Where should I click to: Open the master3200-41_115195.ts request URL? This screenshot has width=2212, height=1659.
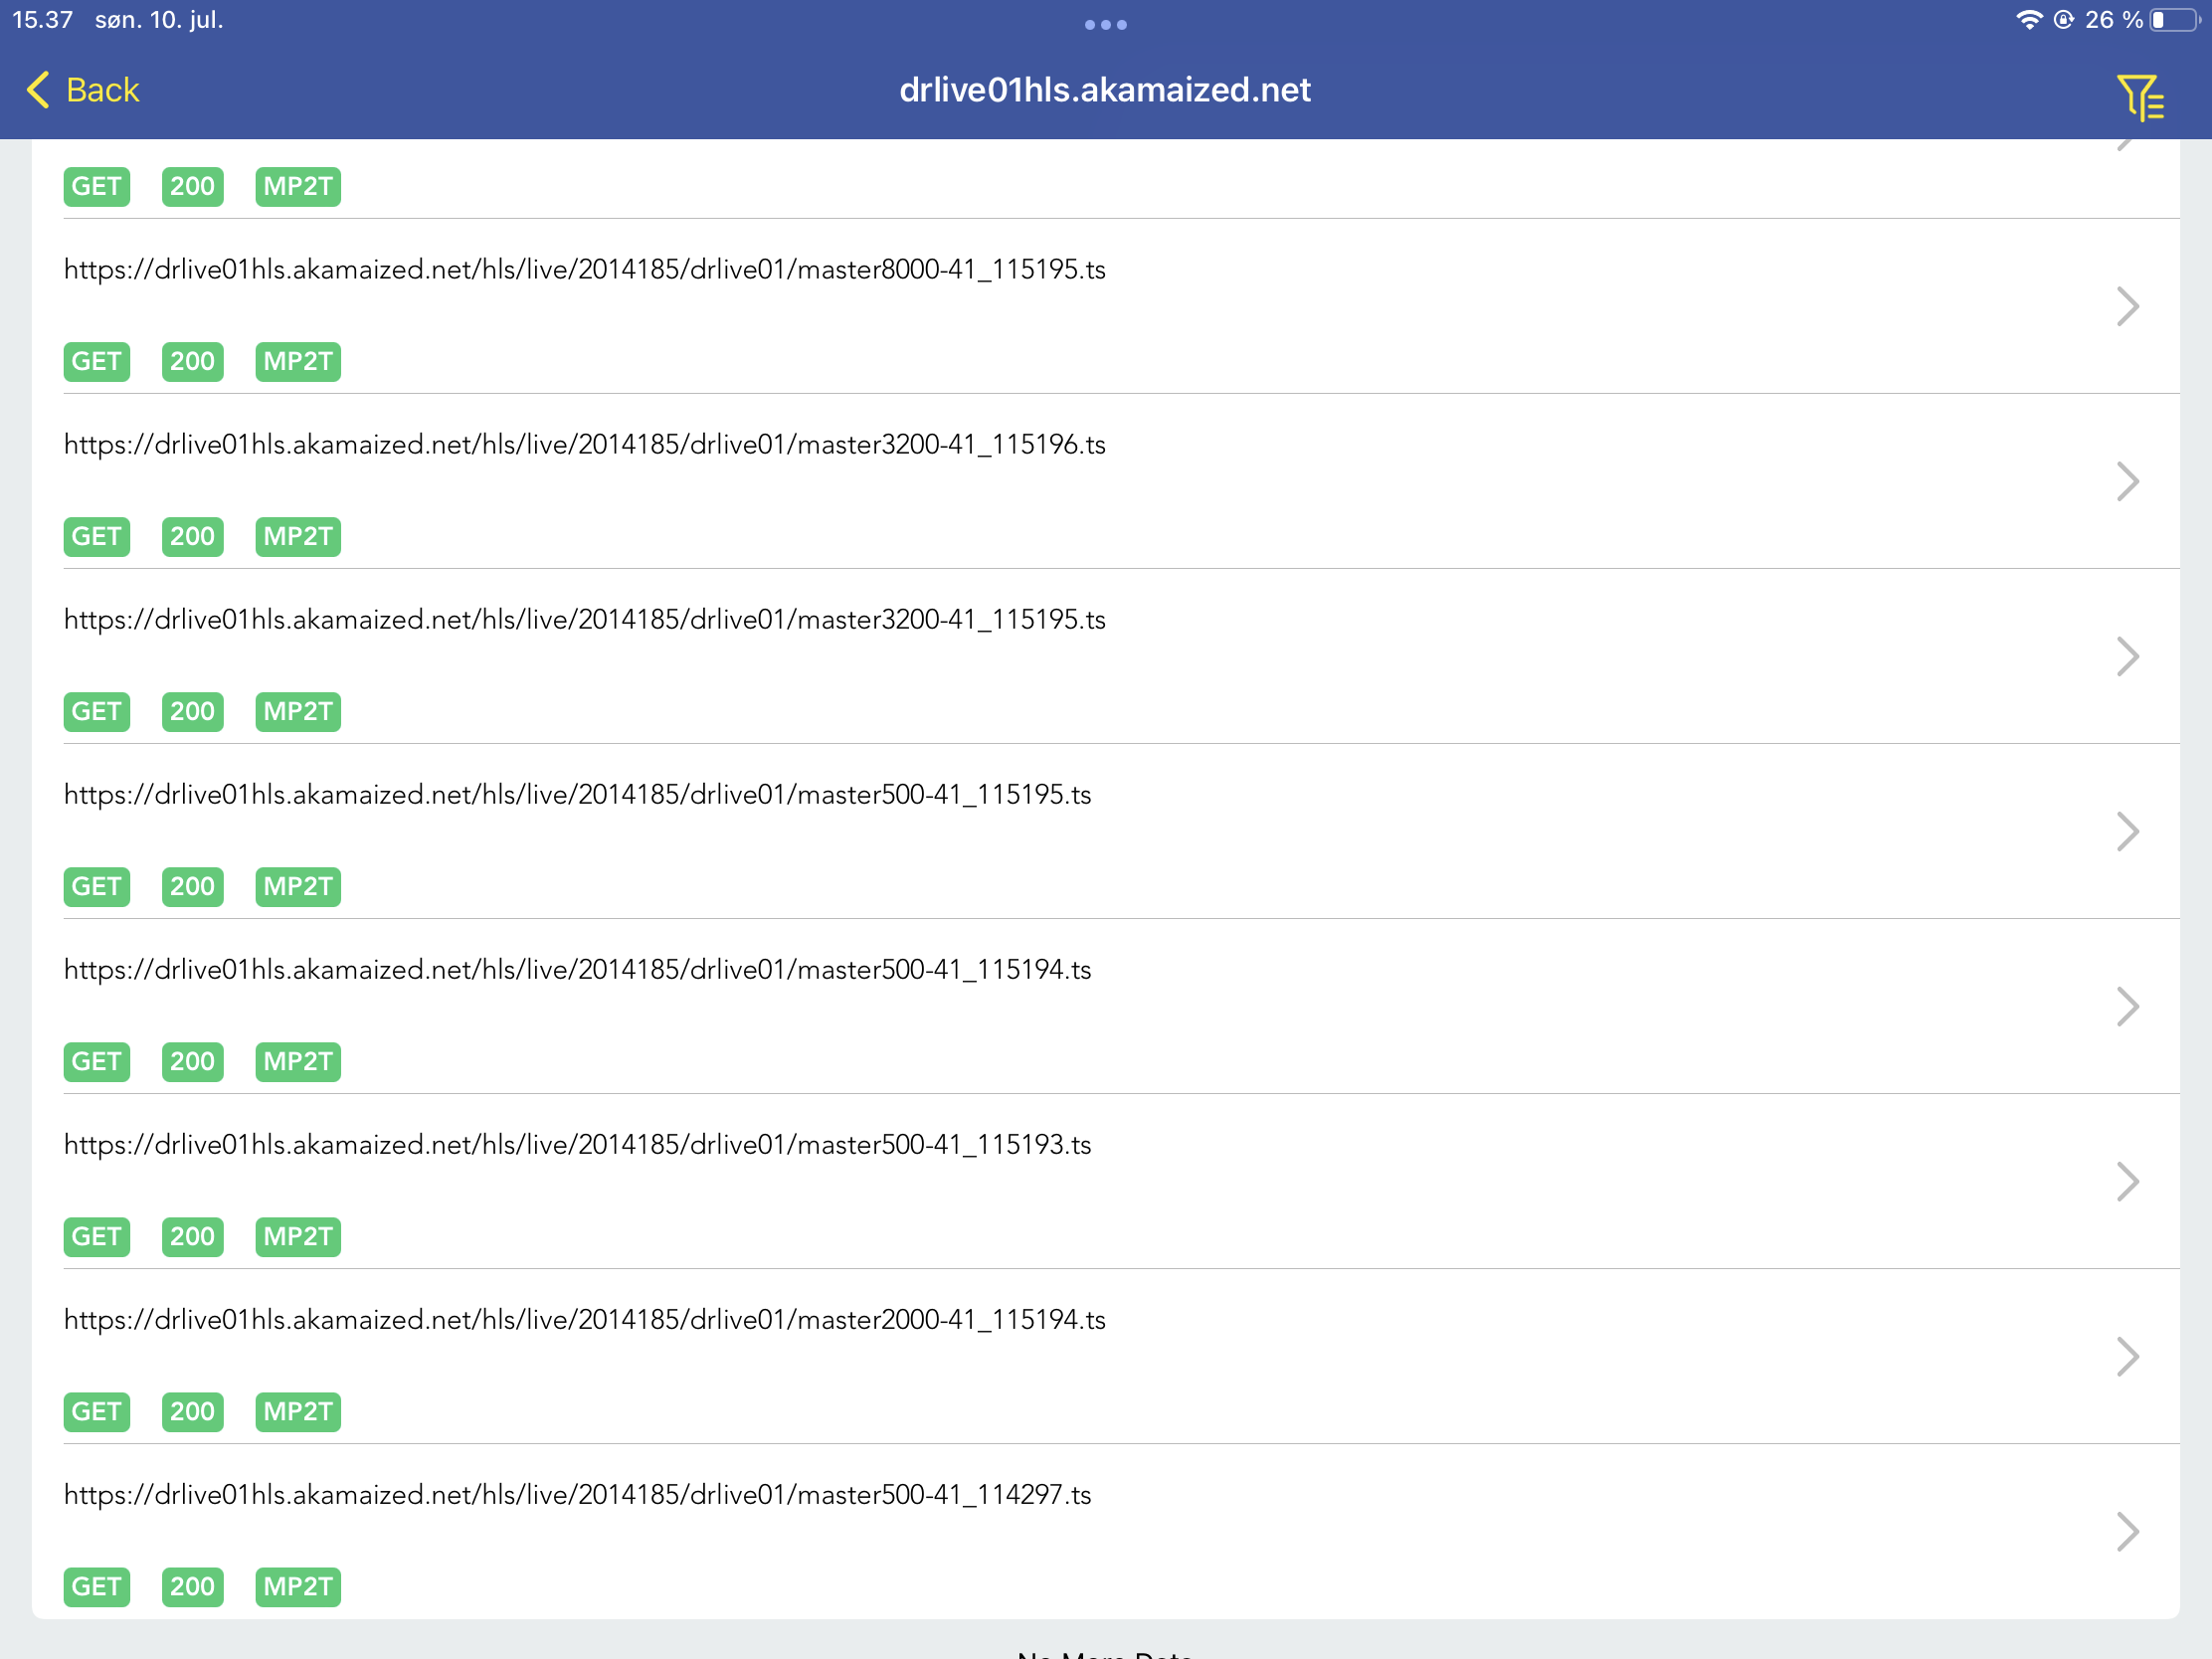pos(585,620)
